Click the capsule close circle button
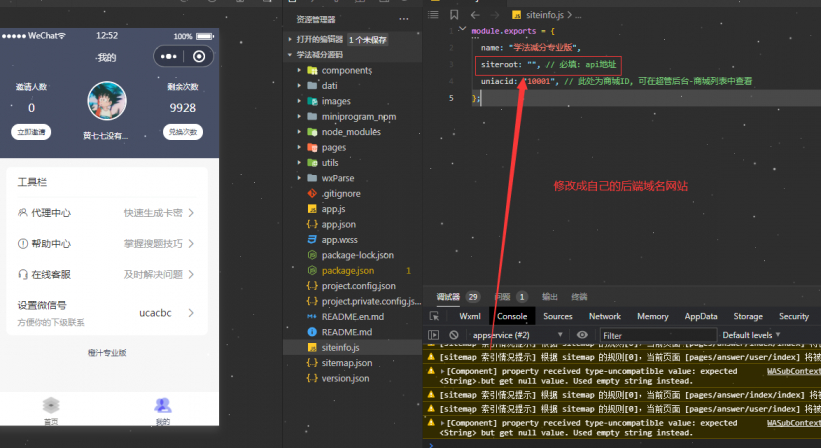This screenshot has height=448, width=821. click(x=200, y=57)
